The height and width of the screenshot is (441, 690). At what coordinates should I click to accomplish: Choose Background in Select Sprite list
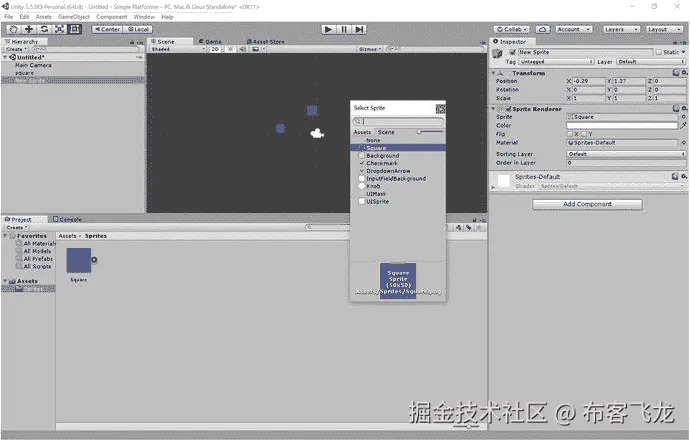(x=398, y=155)
